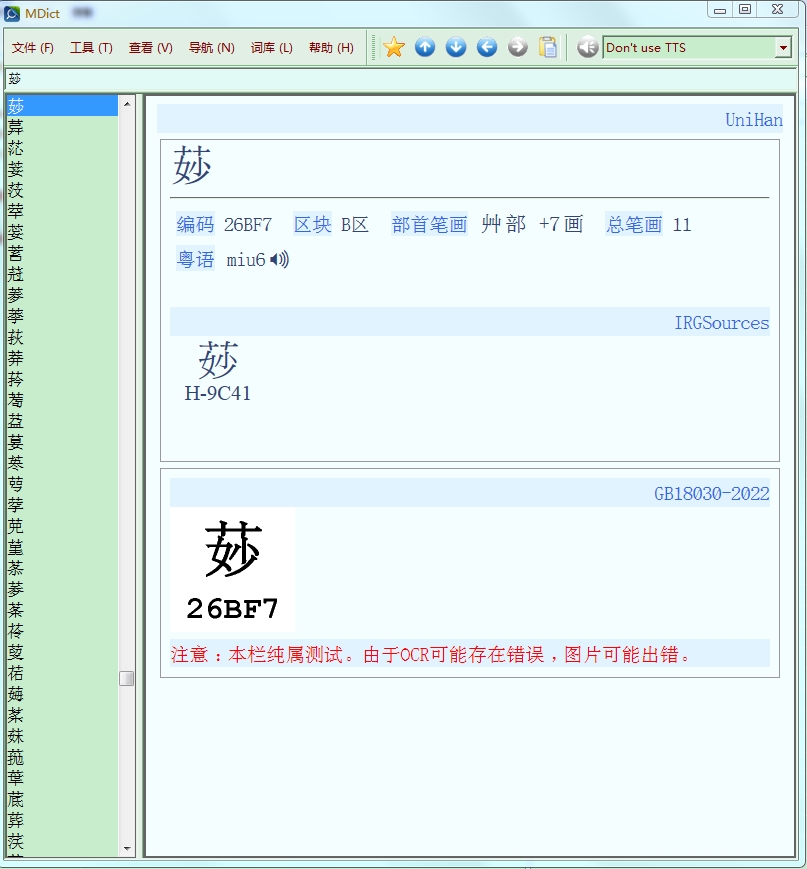Click the gold star favorites icon
This screenshot has height=869, width=807.
(394, 47)
